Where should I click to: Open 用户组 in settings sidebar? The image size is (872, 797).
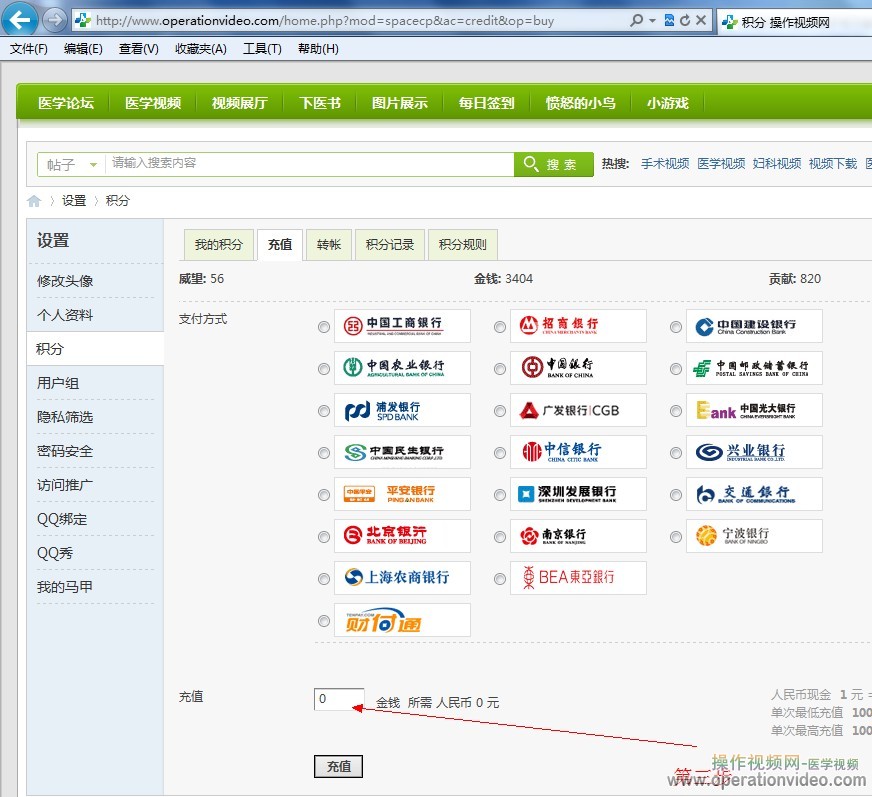58,383
